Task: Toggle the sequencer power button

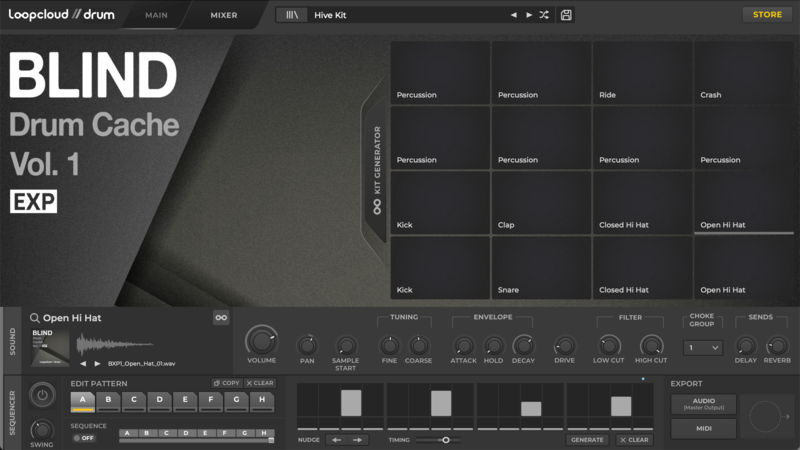Action: point(42,395)
